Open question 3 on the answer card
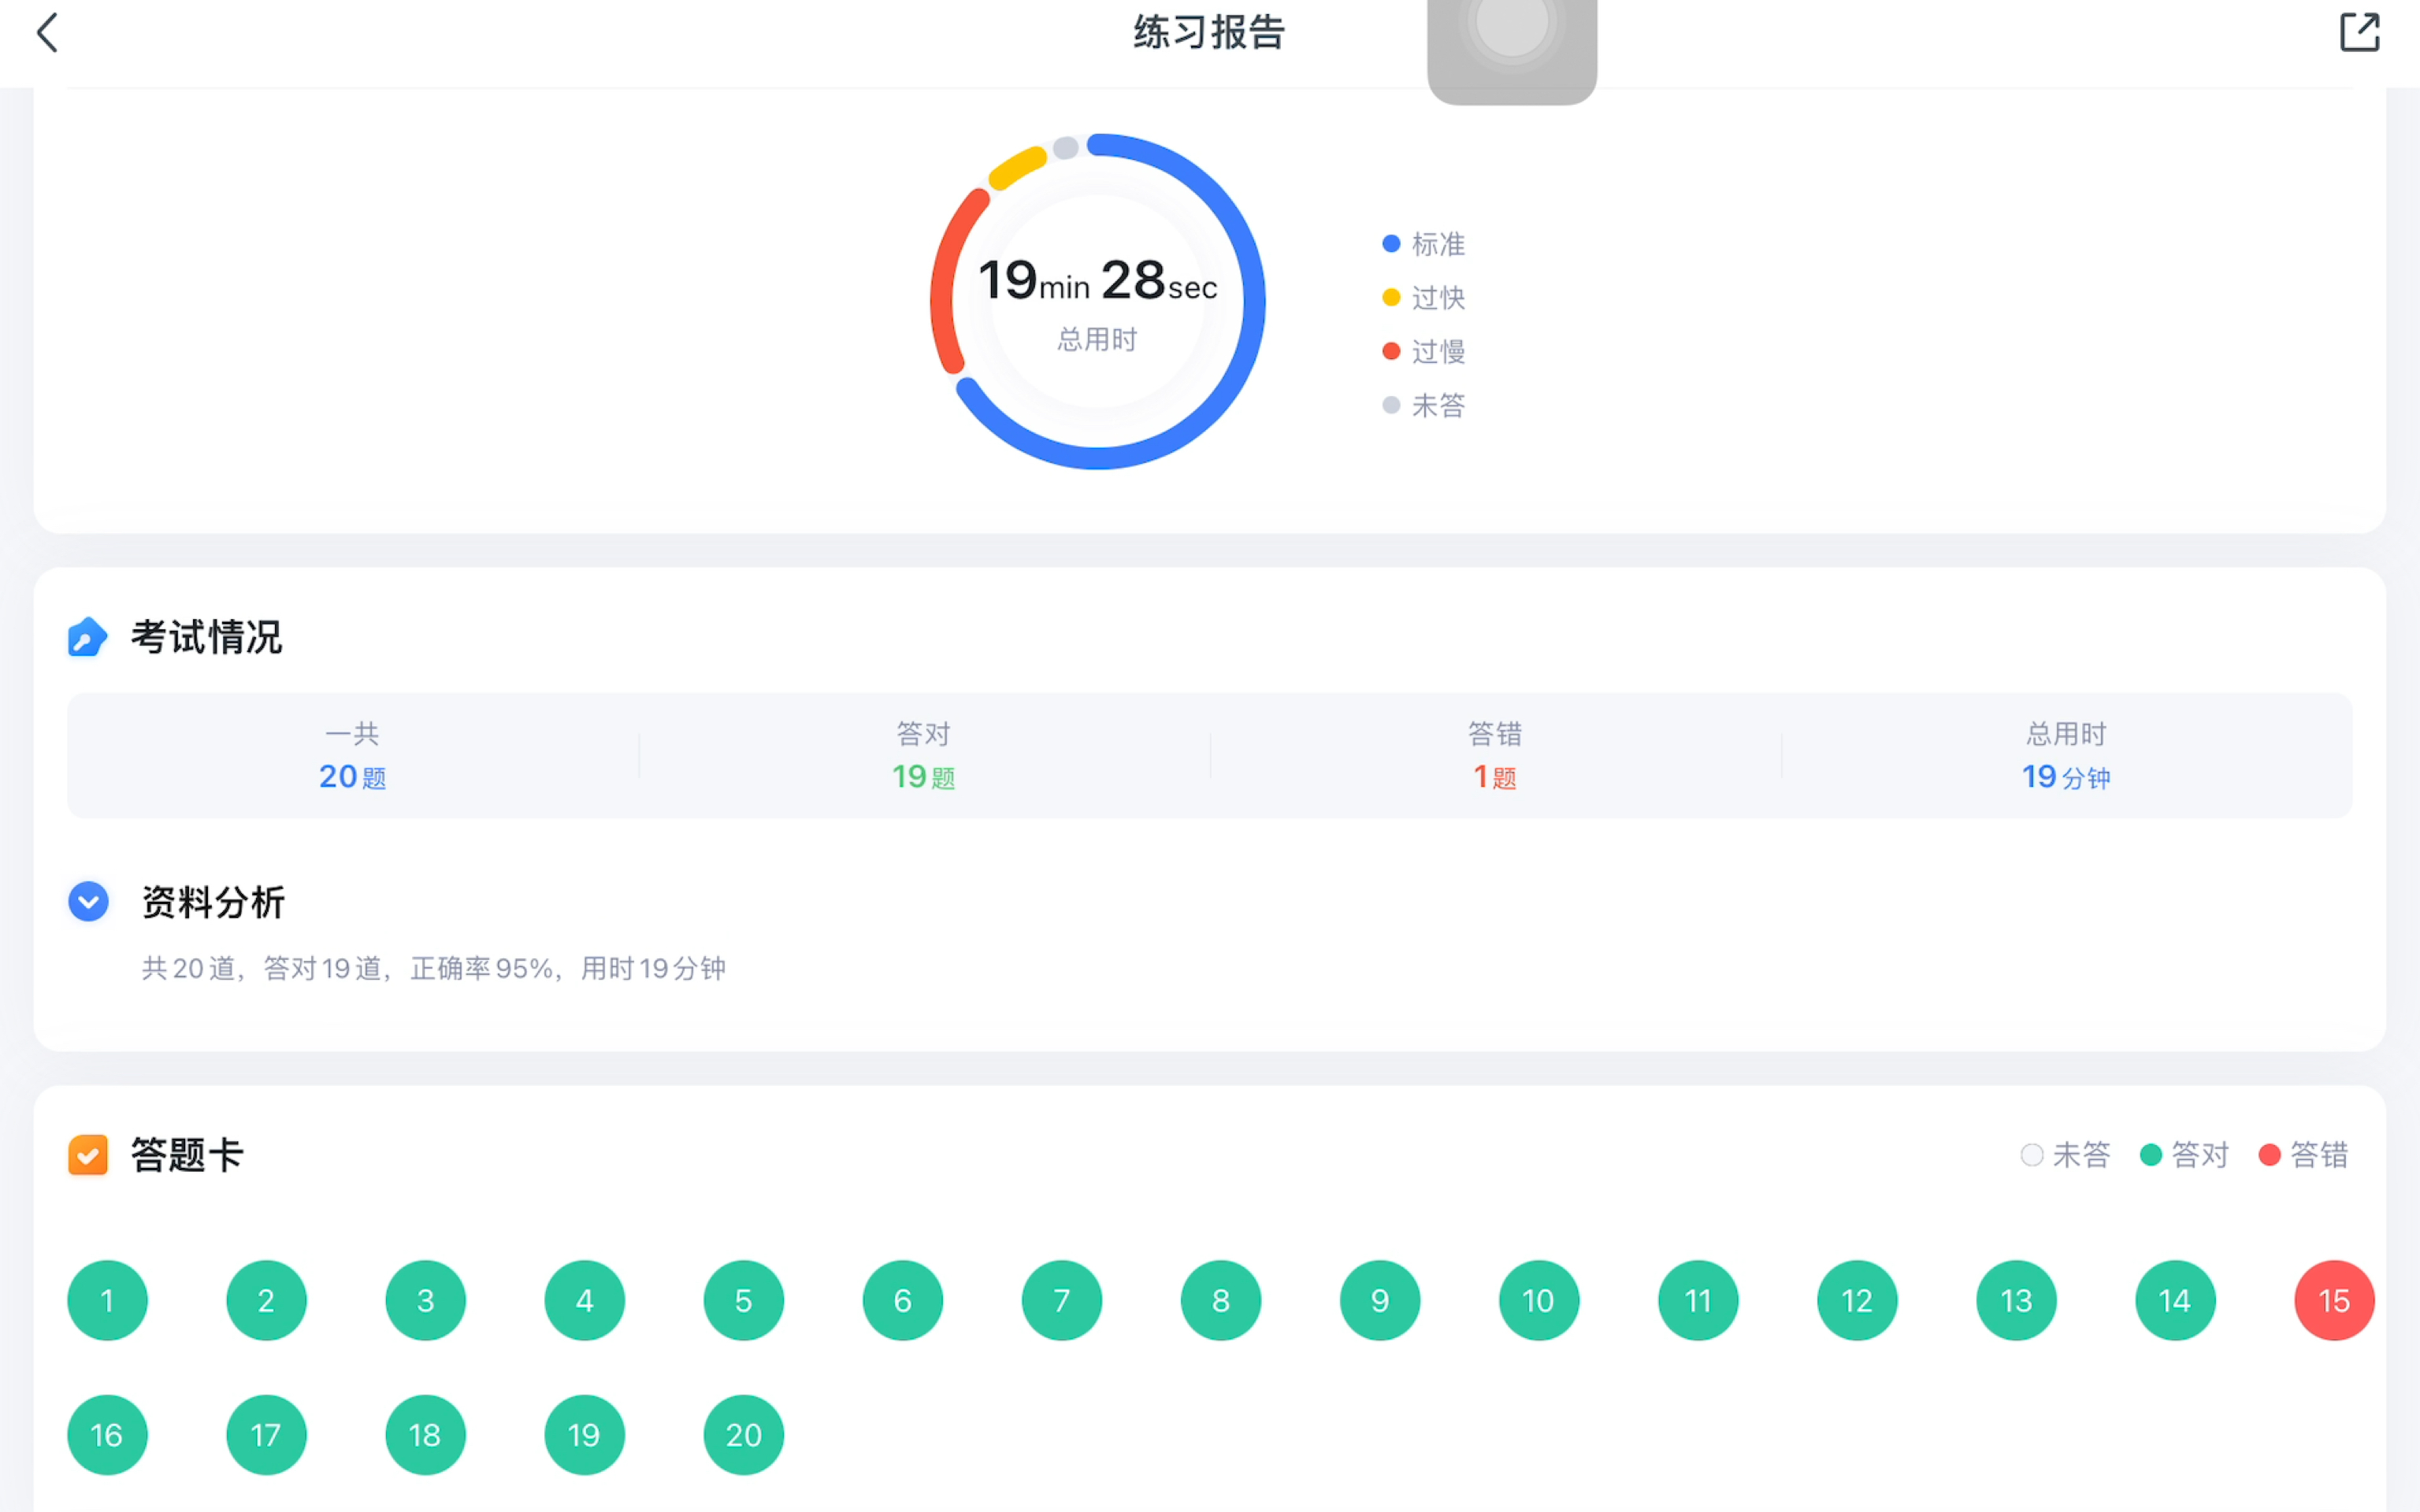 coord(425,1300)
